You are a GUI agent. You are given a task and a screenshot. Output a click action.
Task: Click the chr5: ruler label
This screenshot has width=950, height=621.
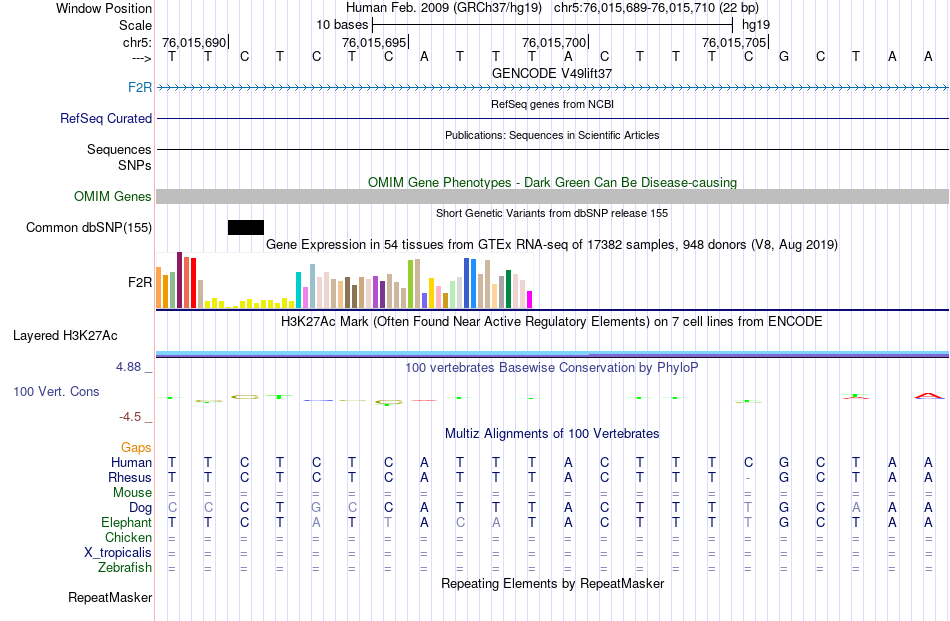tap(137, 42)
